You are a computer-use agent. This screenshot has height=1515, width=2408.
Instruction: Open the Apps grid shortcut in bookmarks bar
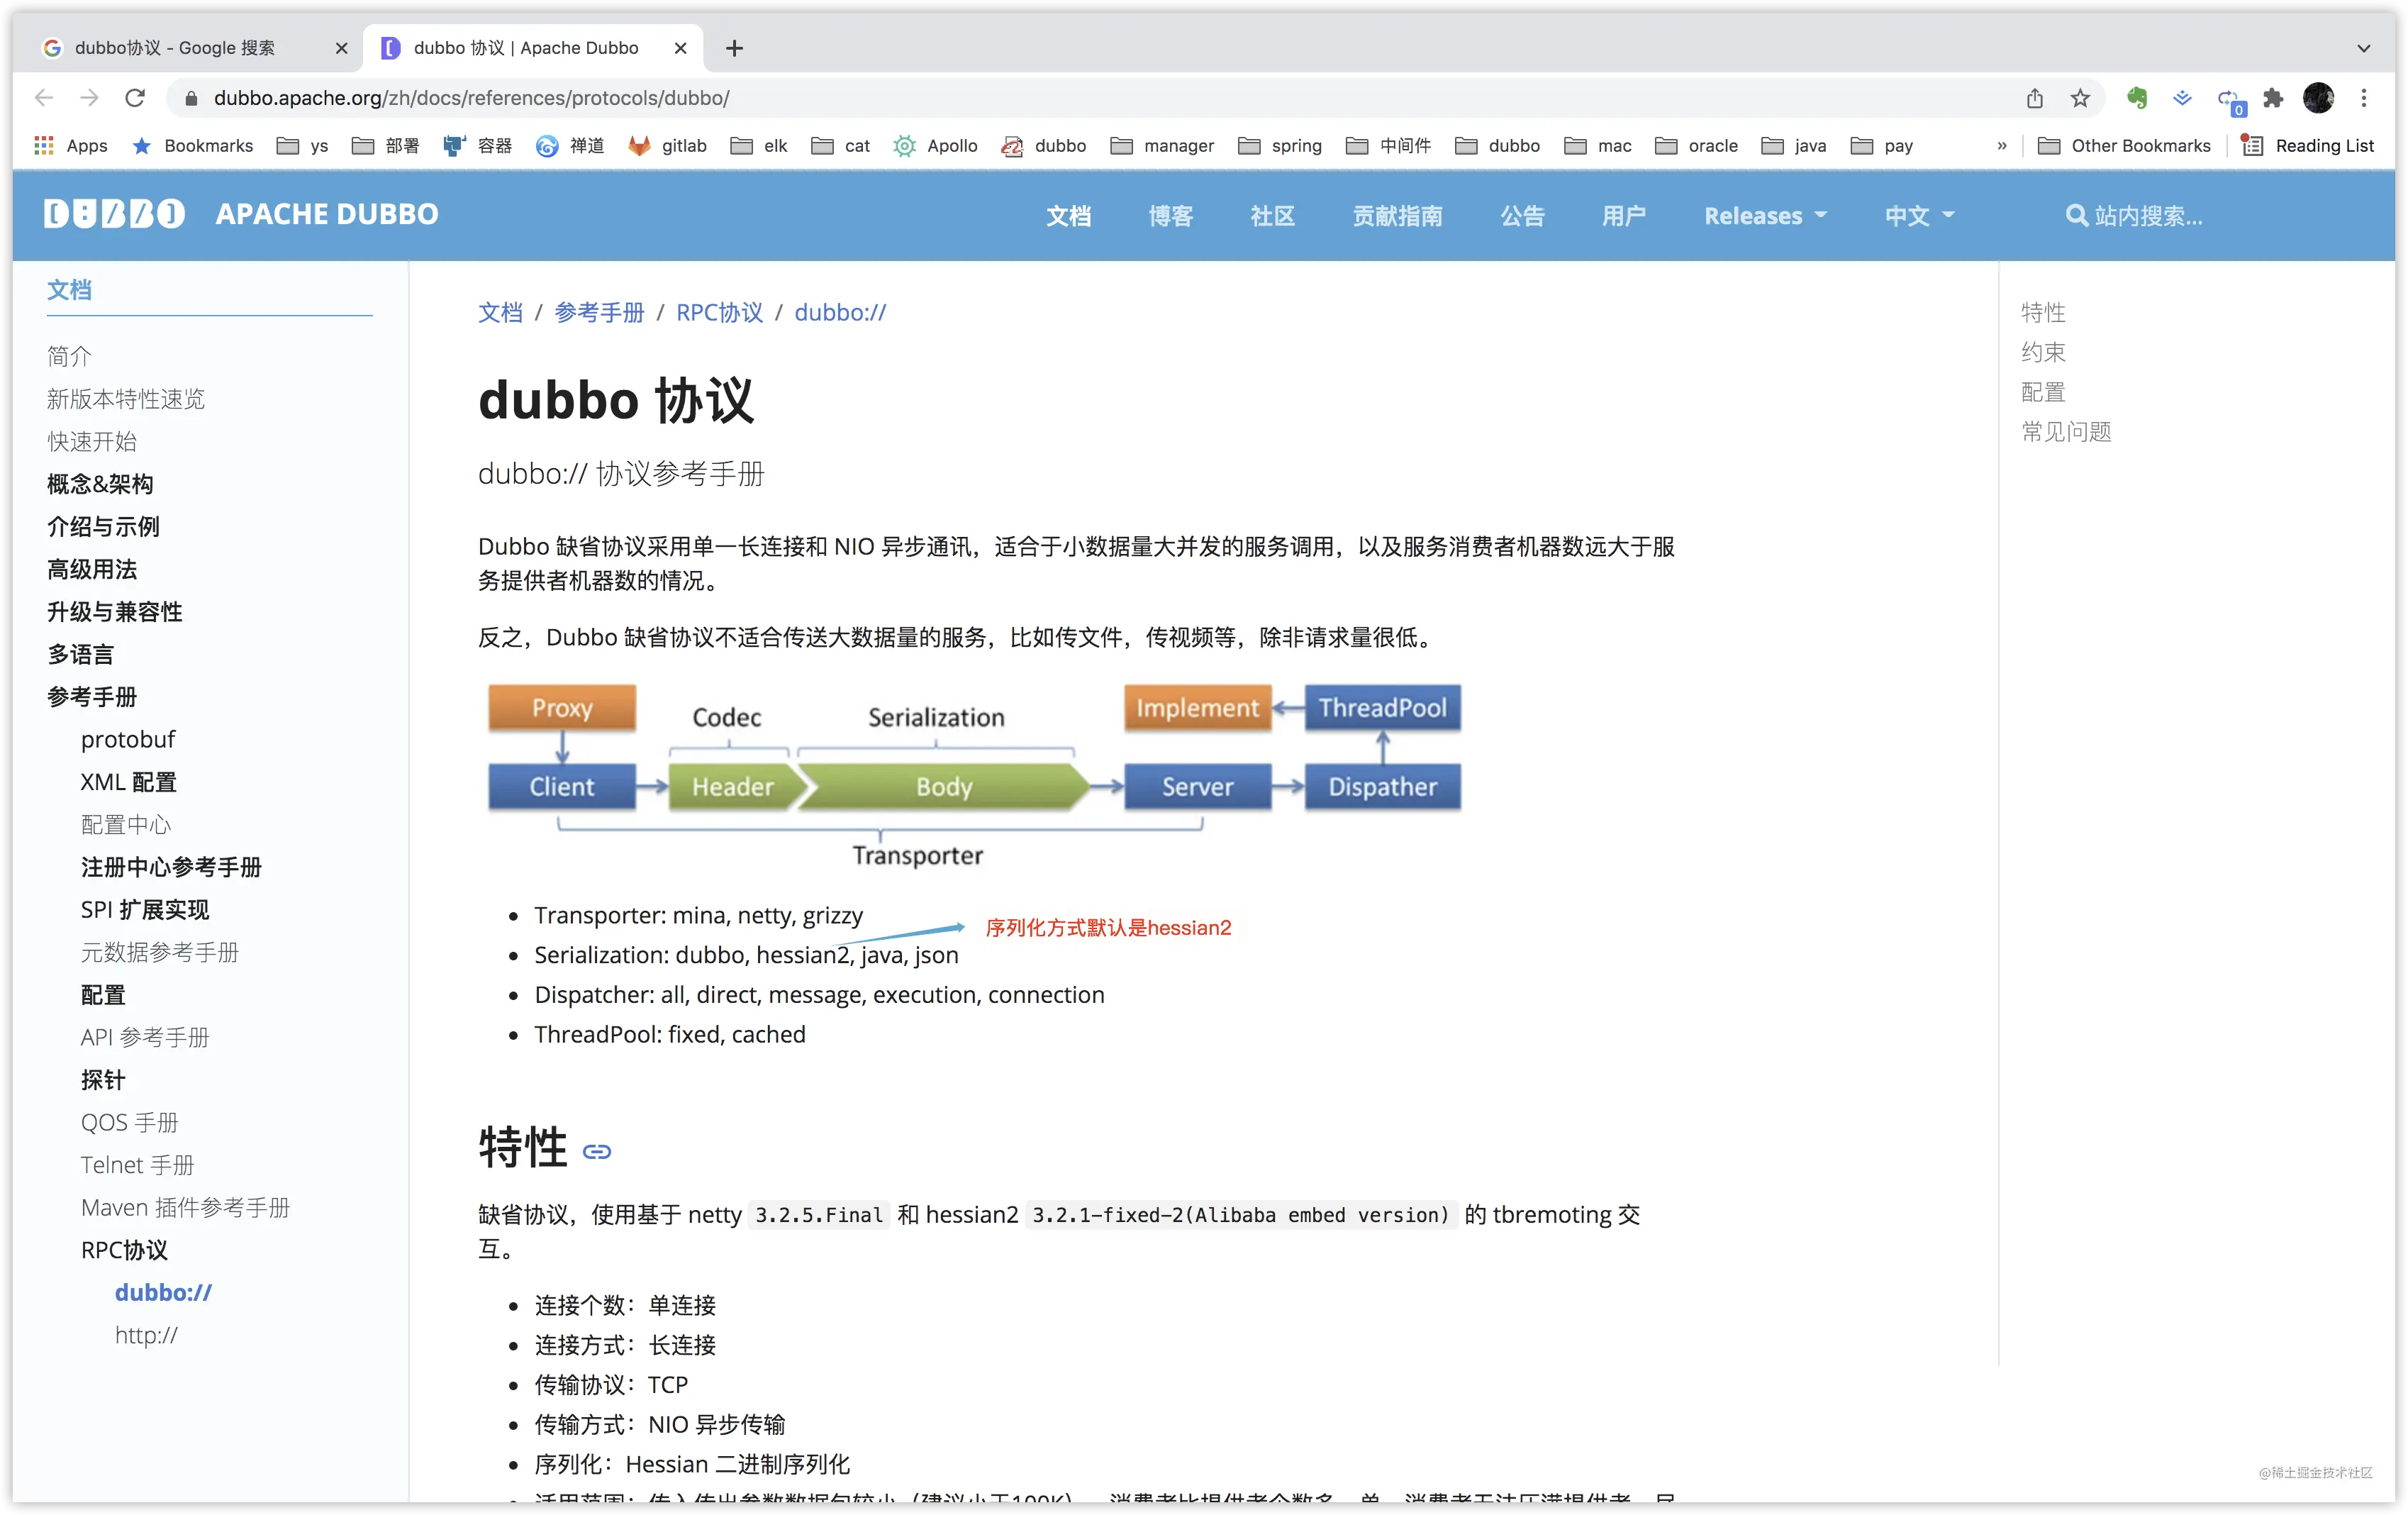70,146
